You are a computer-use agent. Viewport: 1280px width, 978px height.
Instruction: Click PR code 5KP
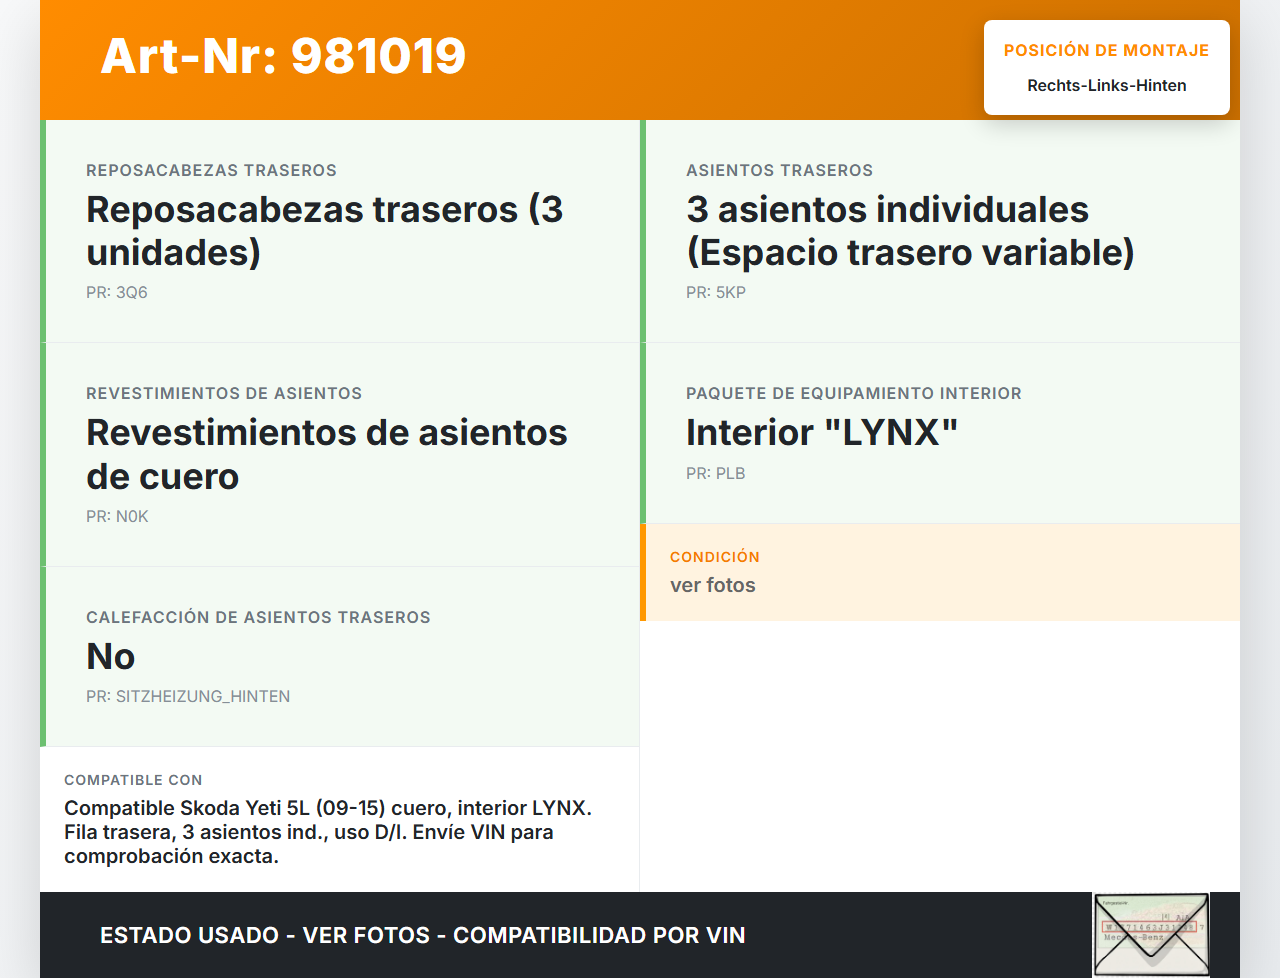pos(716,293)
